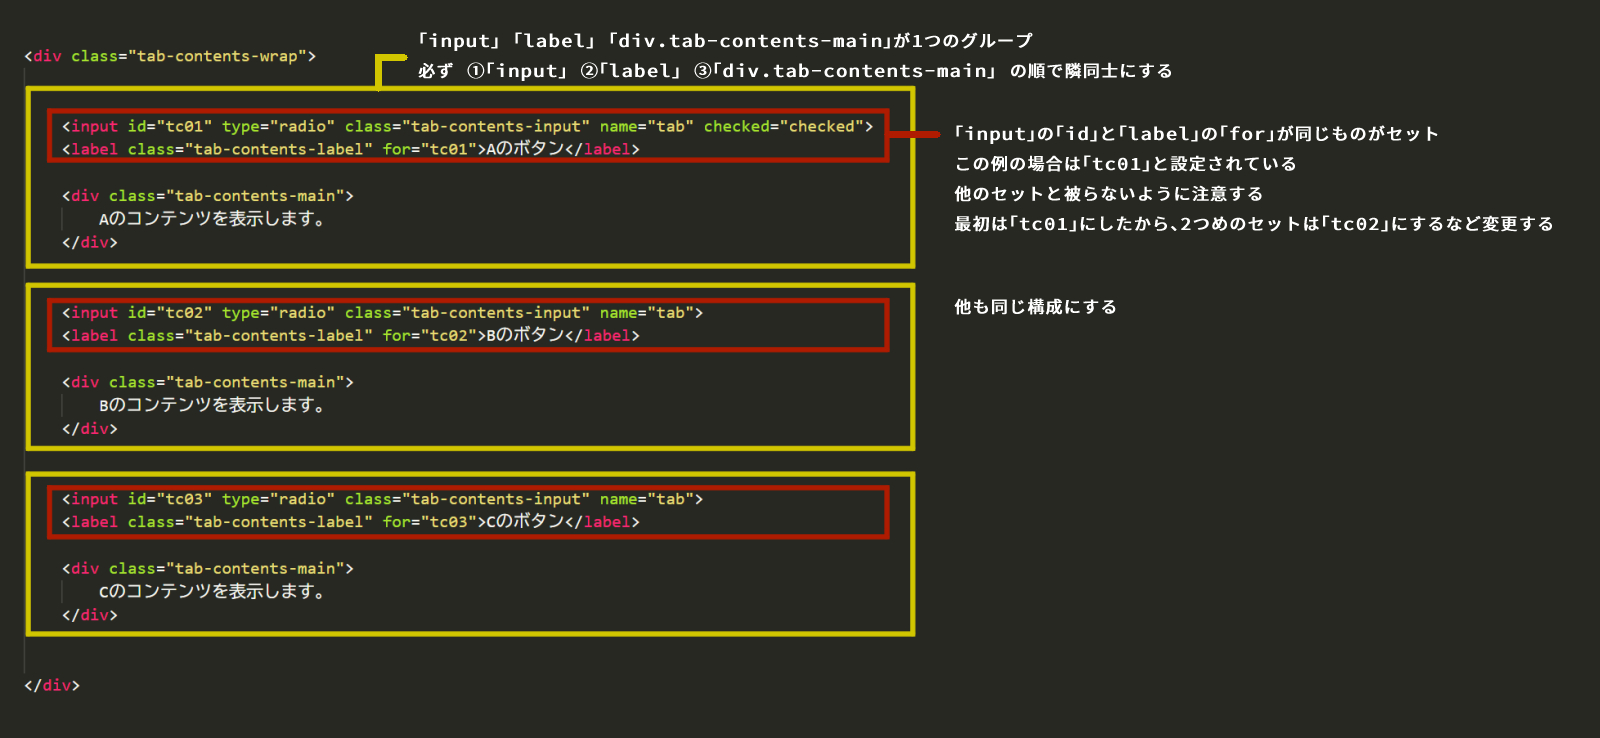1600x738 pixels.
Task: Click the input line with id tc02
Action: [382, 313]
